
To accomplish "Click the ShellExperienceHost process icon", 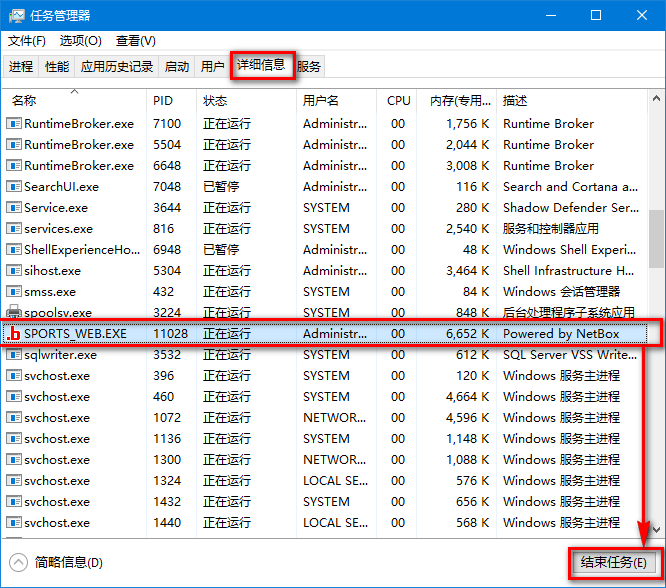I will tap(14, 249).
